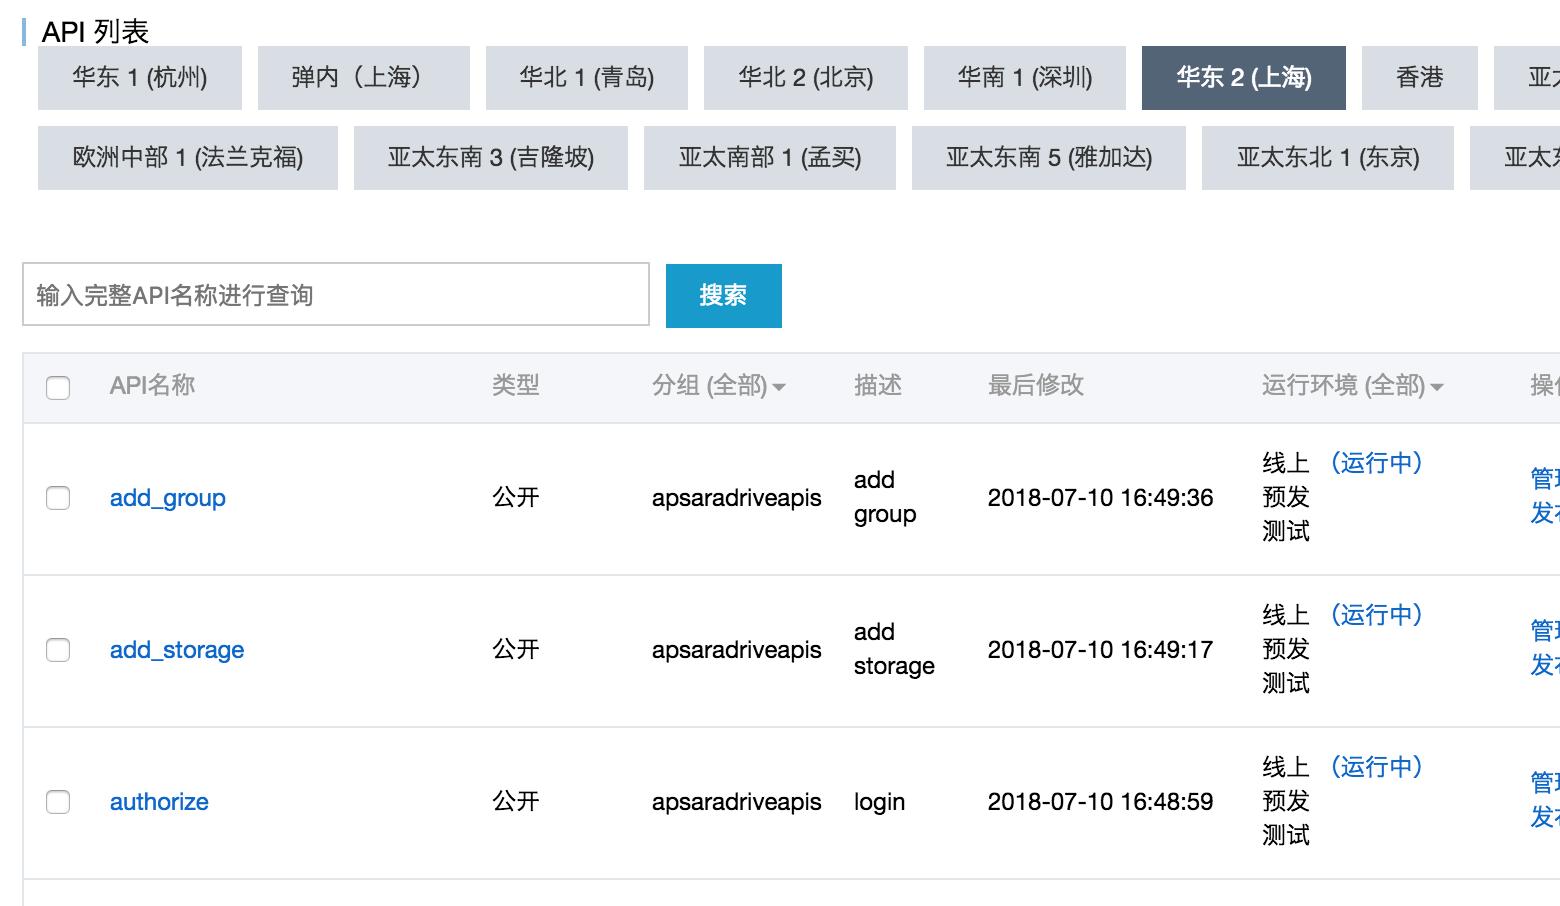Viewport: 1560px width, 906px height.
Task: Check the checkbox for the authorize row
Action: pos(58,801)
